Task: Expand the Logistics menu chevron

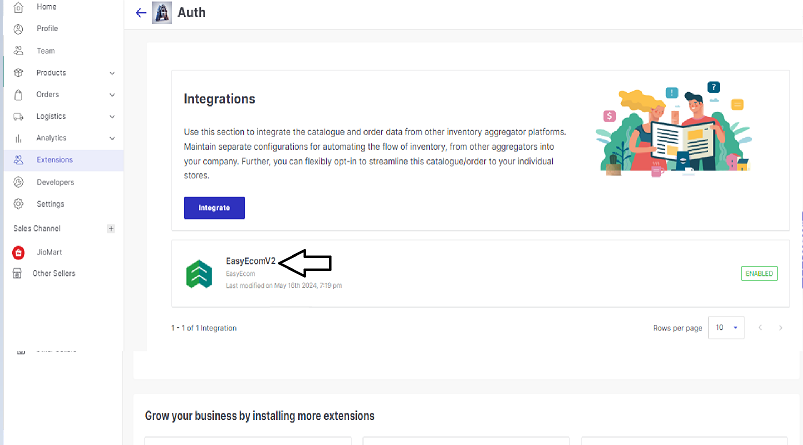Action: point(112,117)
